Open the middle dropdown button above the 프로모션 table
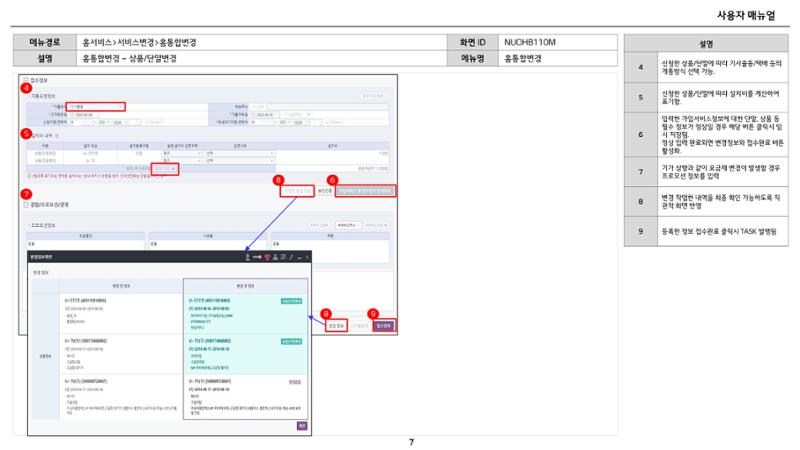 pyautogui.click(x=347, y=225)
